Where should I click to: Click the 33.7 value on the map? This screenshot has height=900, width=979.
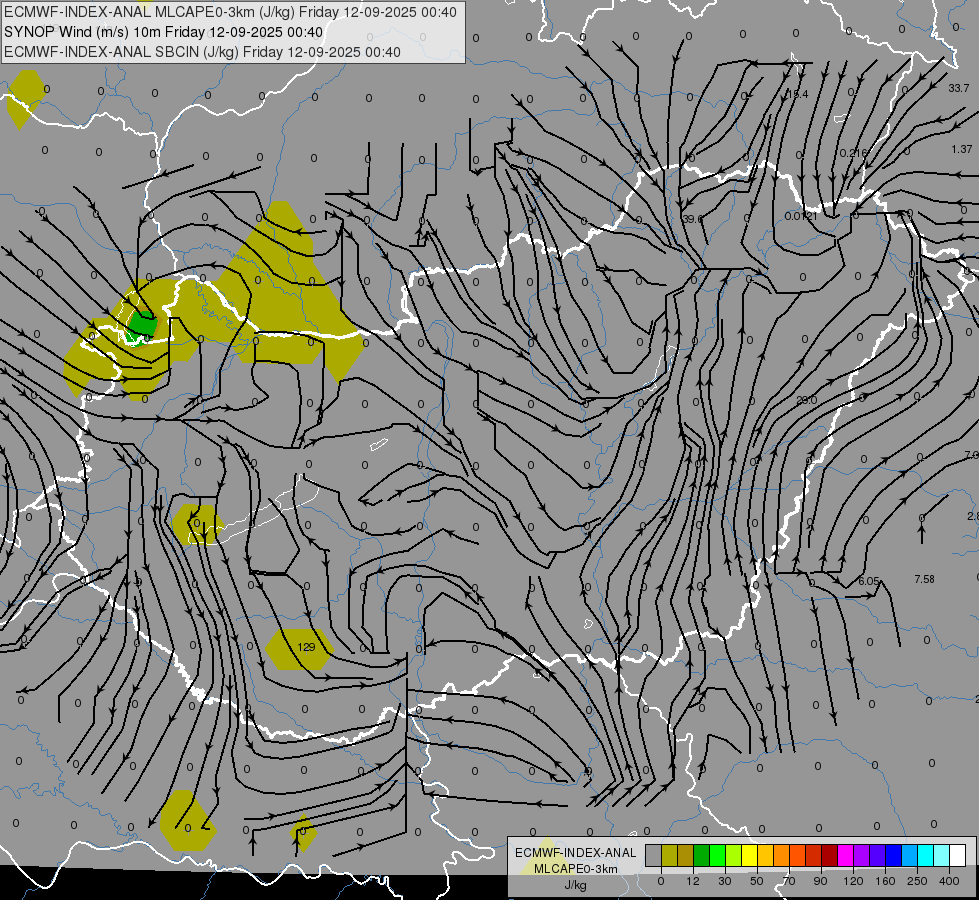tap(958, 88)
